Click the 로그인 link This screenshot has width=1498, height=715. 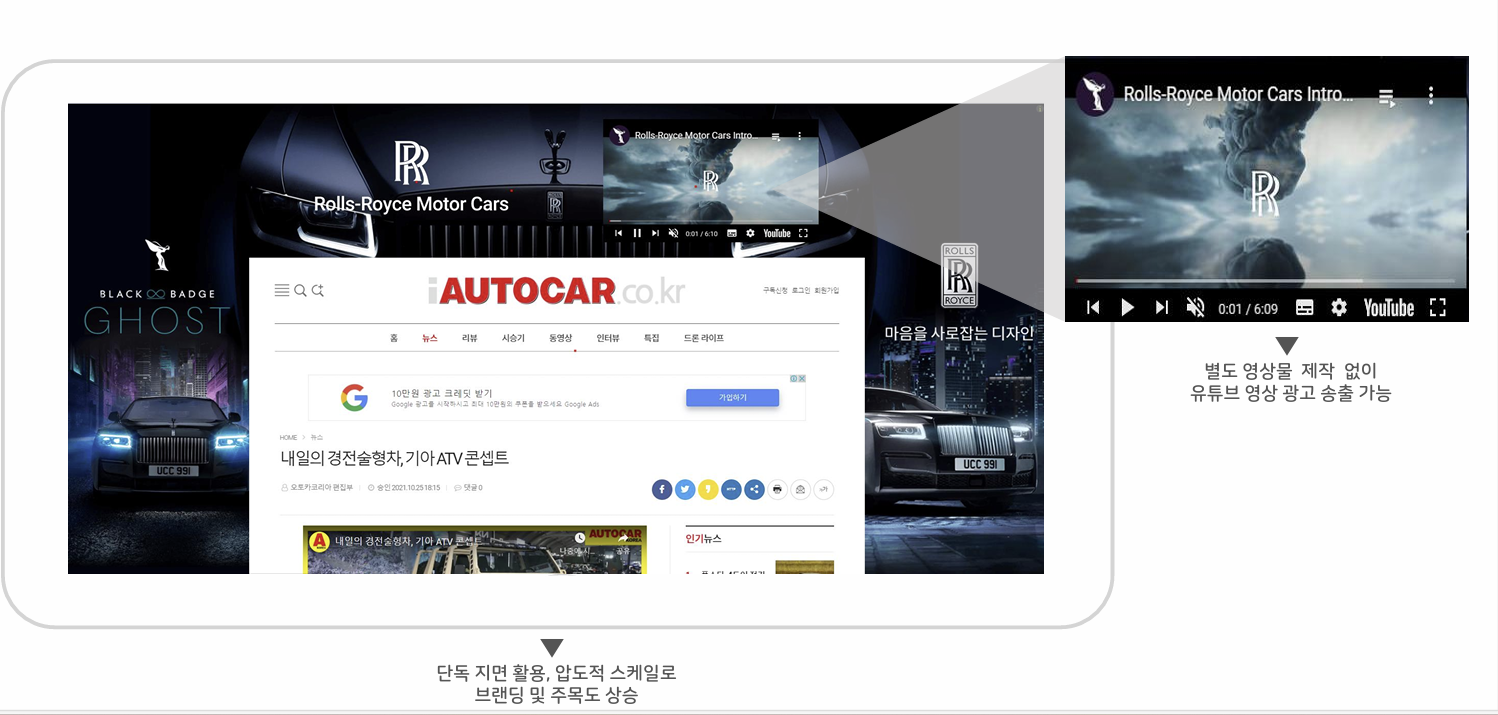[801, 290]
